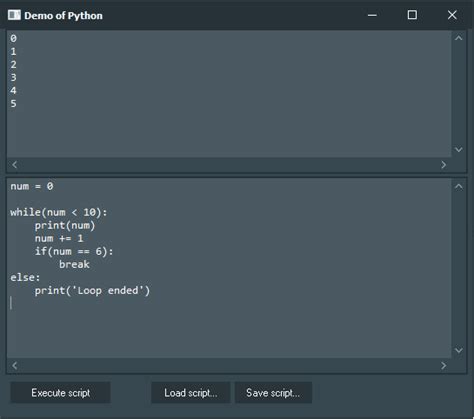This screenshot has width=474, height=419.
Task: Click output line showing 3
Action: (13, 77)
